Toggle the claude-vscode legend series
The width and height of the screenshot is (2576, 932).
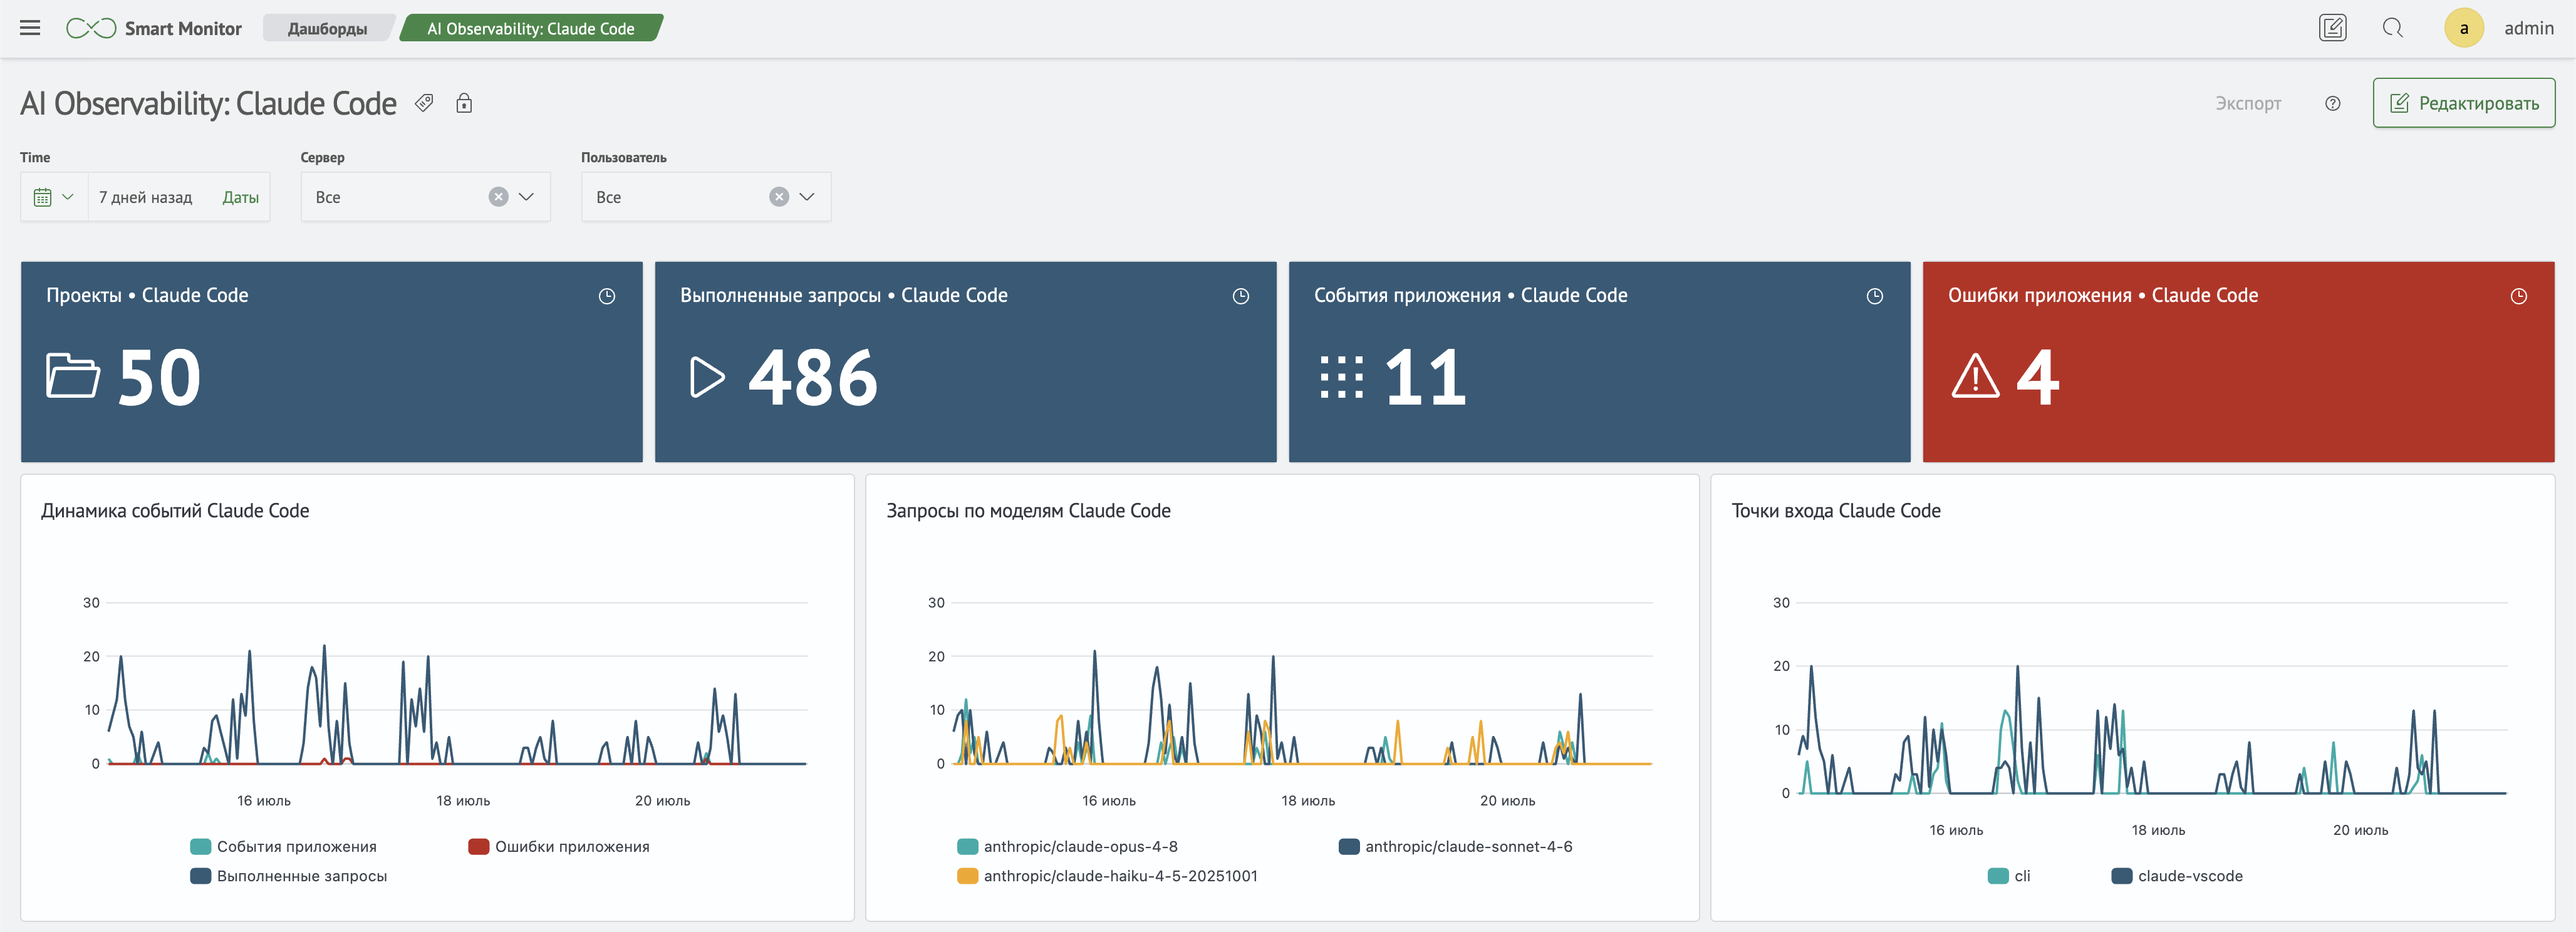pos(2178,876)
